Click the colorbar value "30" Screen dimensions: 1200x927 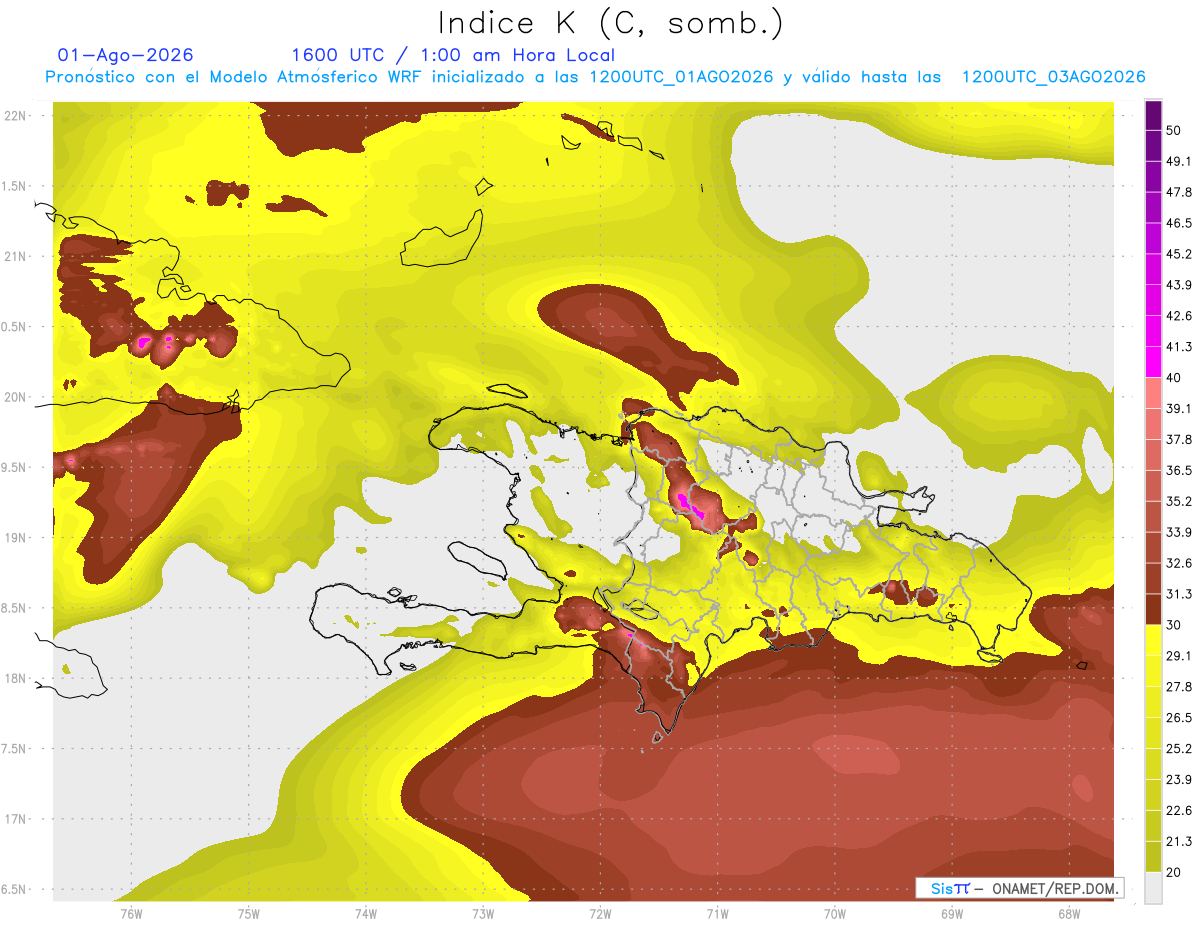pos(1175,625)
